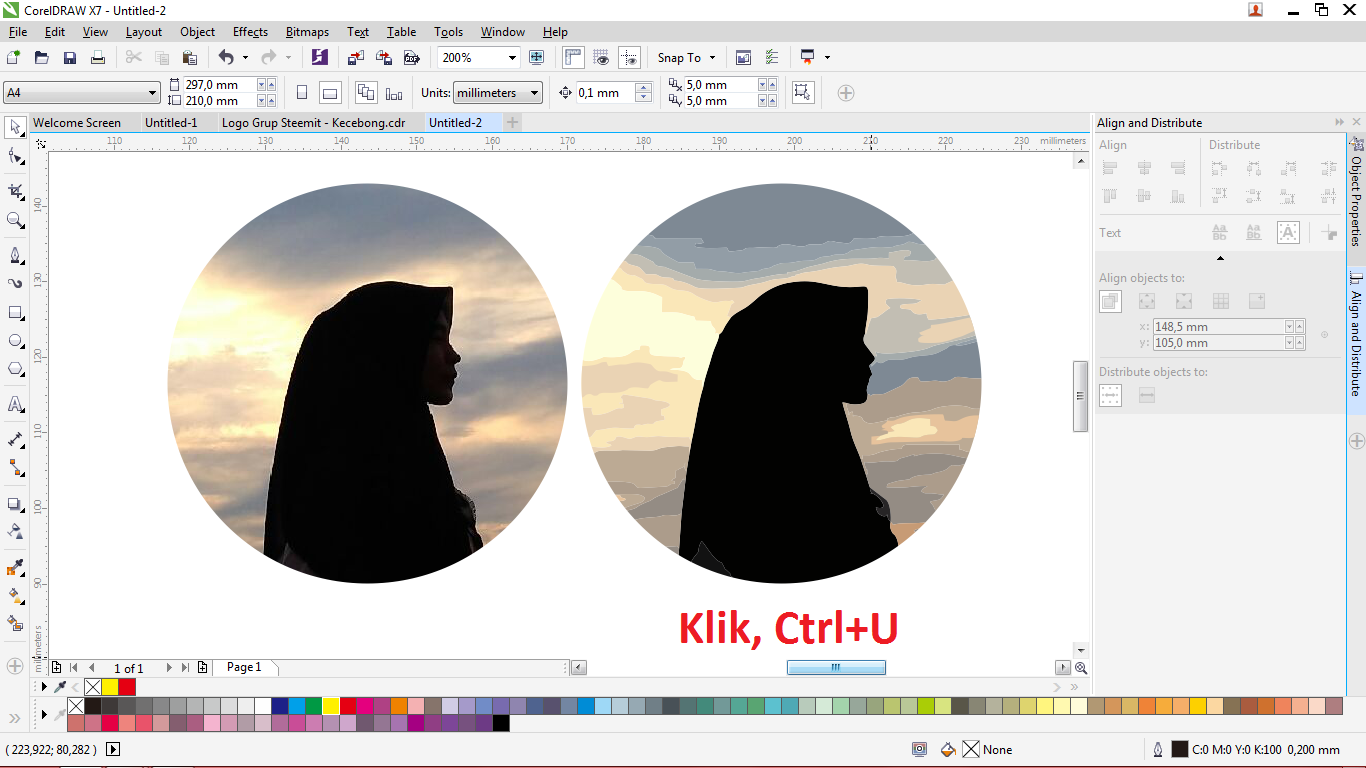This screenshot has width=1366, height=768.
Task: Activate the Text tool
Action: 15,405
